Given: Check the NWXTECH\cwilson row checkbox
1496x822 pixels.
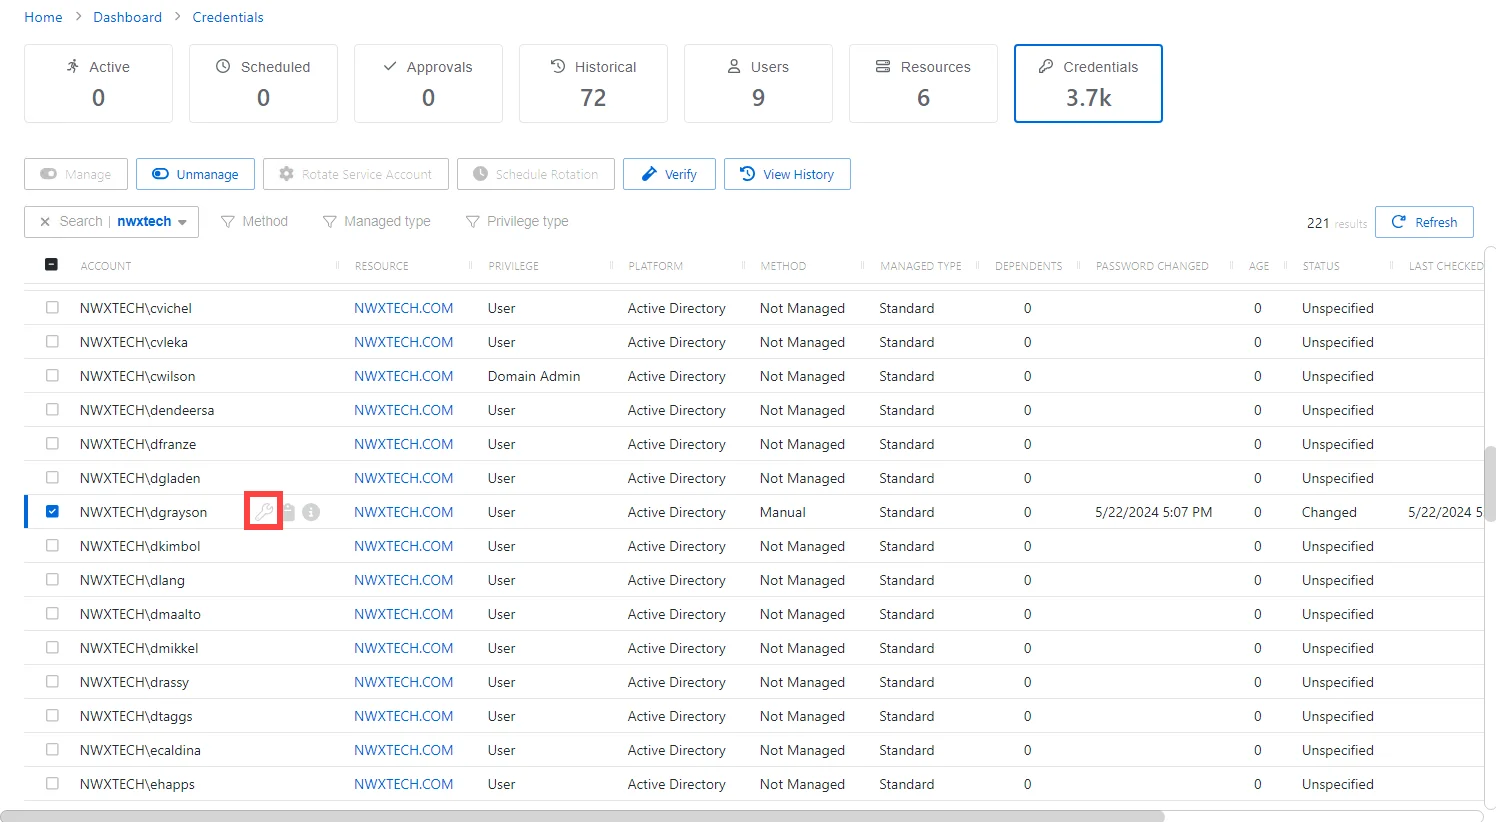Looking at the screenshot, I should [x=52, y=375].
